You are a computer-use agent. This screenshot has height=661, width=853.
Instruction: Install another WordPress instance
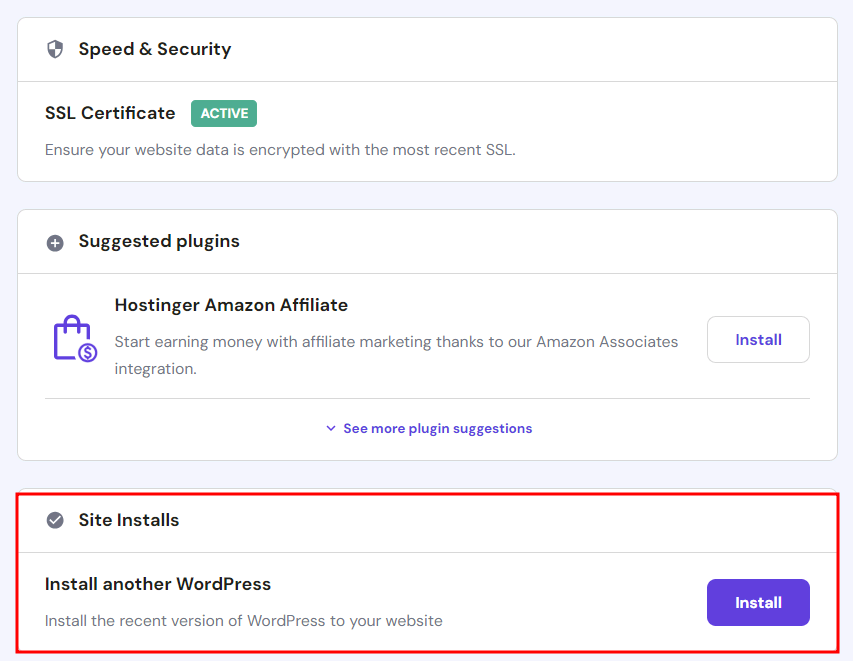[758, 602]
